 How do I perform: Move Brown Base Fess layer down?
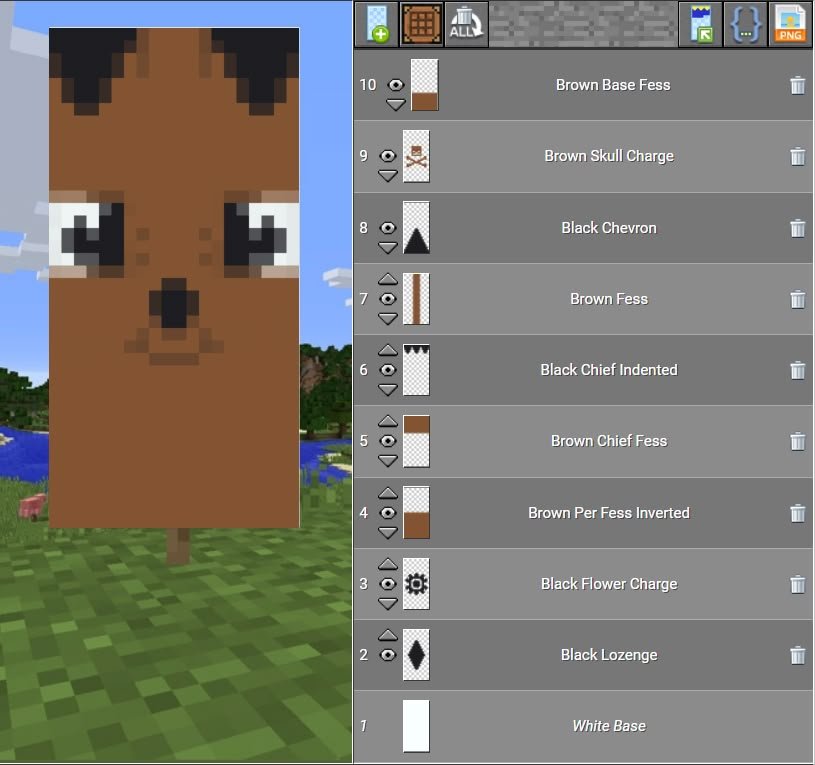coord(396,104)
